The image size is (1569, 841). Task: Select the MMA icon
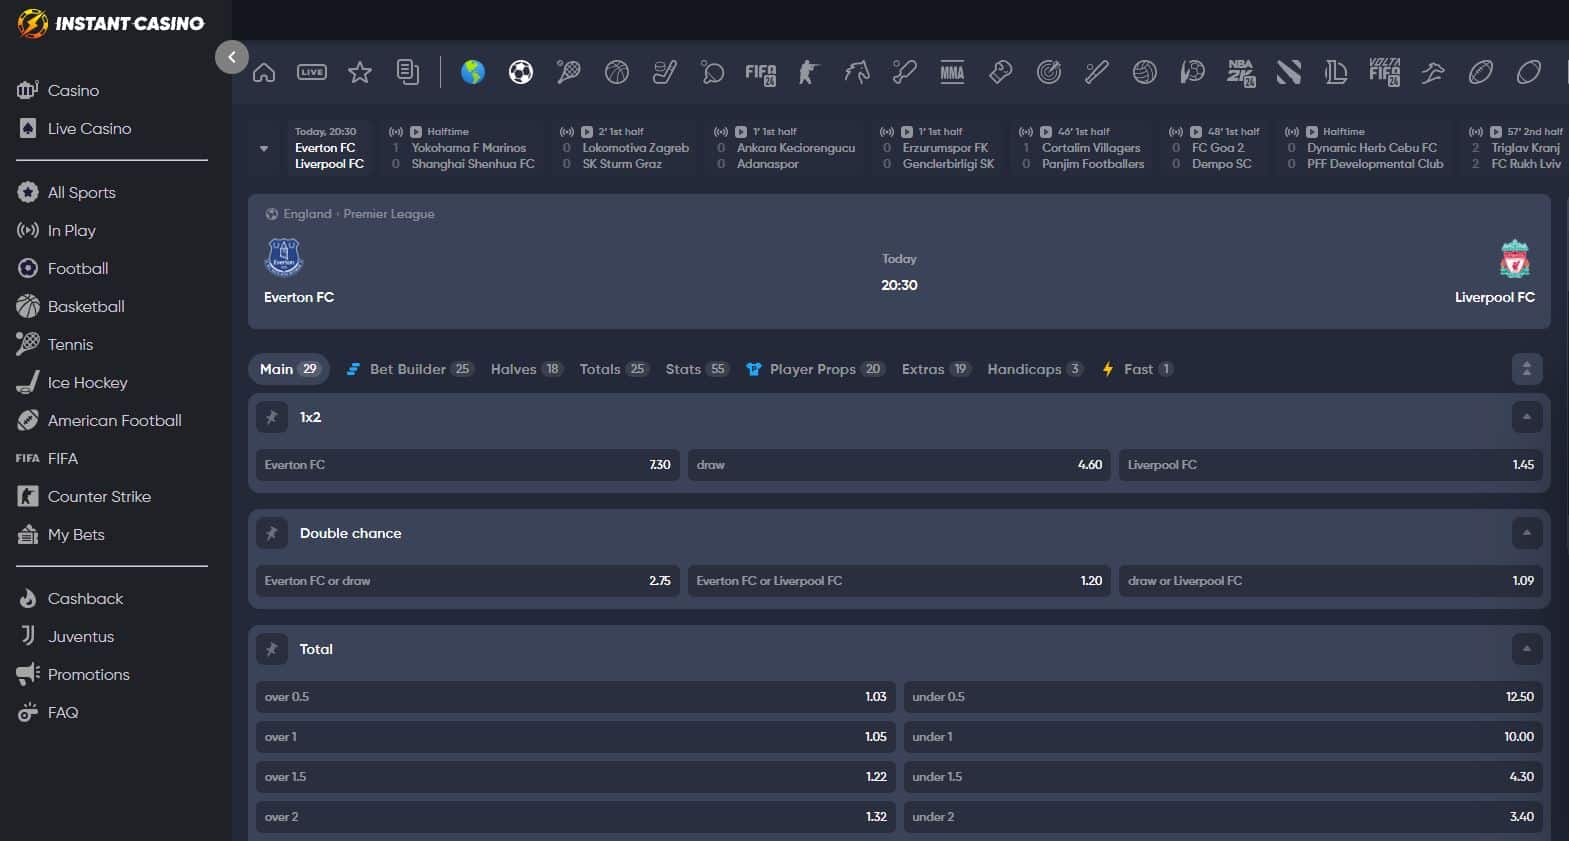[x=953, y=72]
